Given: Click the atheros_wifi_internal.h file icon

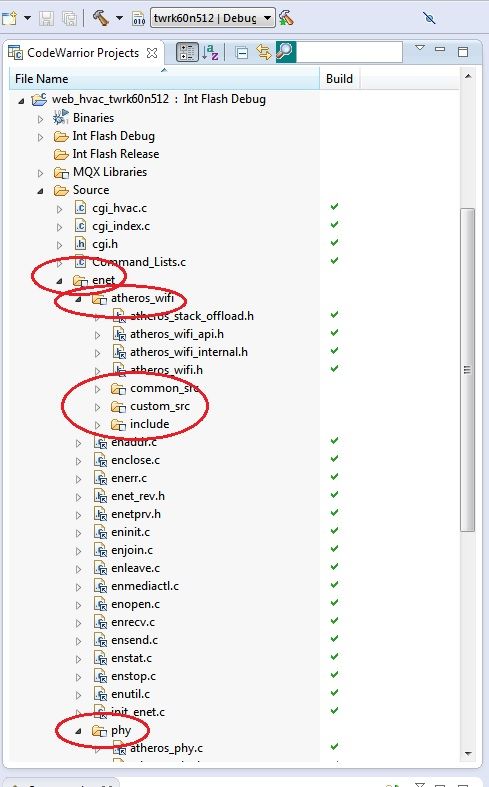Looking at the screenshot, I should (x=119, y=352).
